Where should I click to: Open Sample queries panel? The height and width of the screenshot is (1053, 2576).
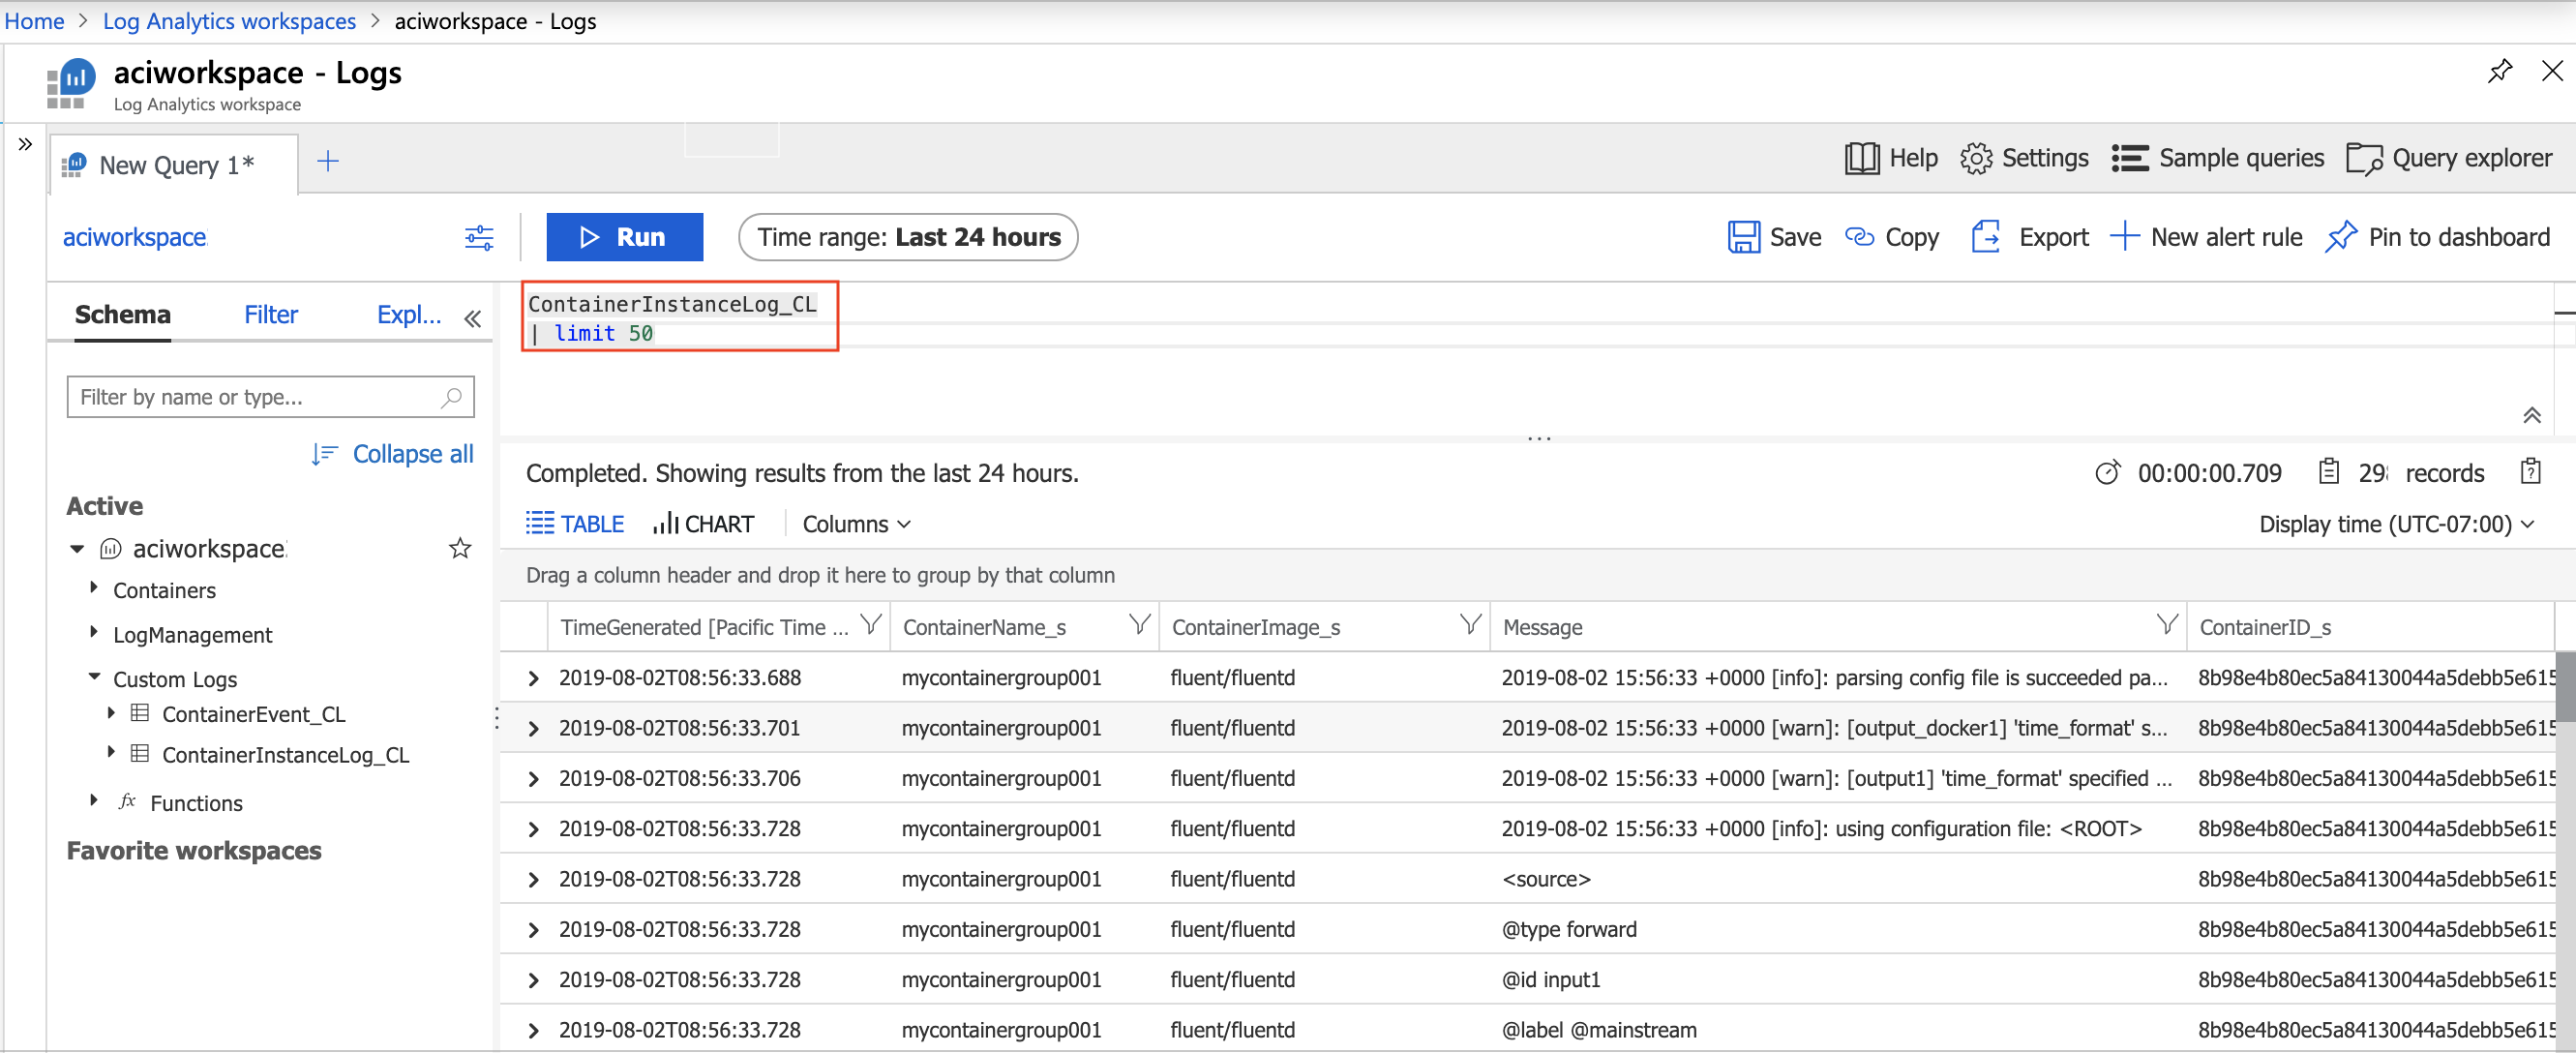[x=2220, y=160]
